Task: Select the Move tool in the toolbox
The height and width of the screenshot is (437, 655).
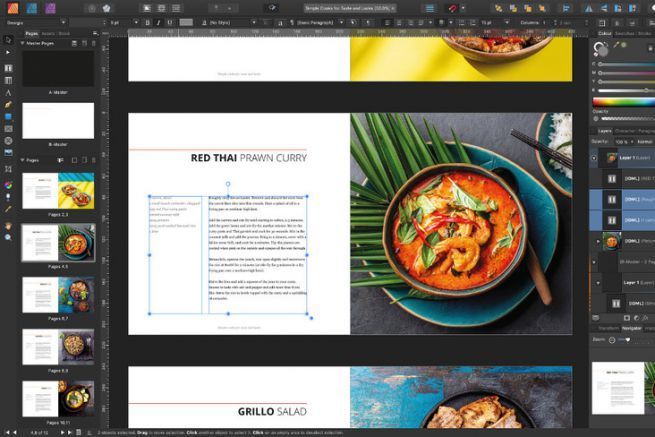Action: [8, 40]
